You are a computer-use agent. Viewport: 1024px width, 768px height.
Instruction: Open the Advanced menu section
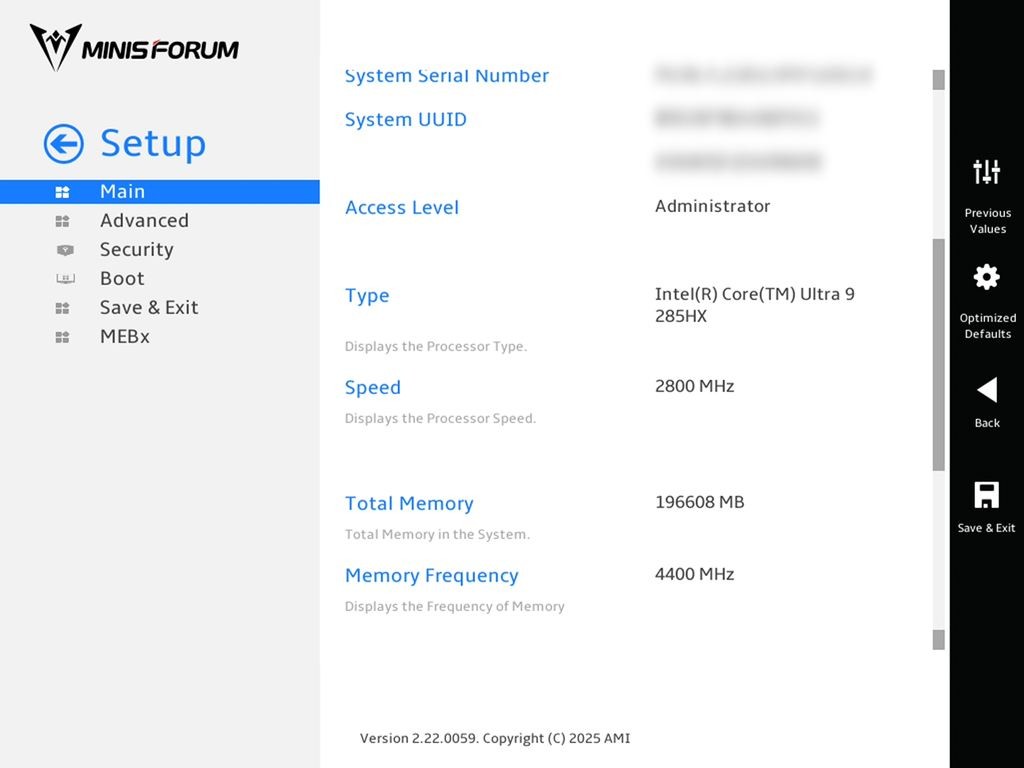144,221
